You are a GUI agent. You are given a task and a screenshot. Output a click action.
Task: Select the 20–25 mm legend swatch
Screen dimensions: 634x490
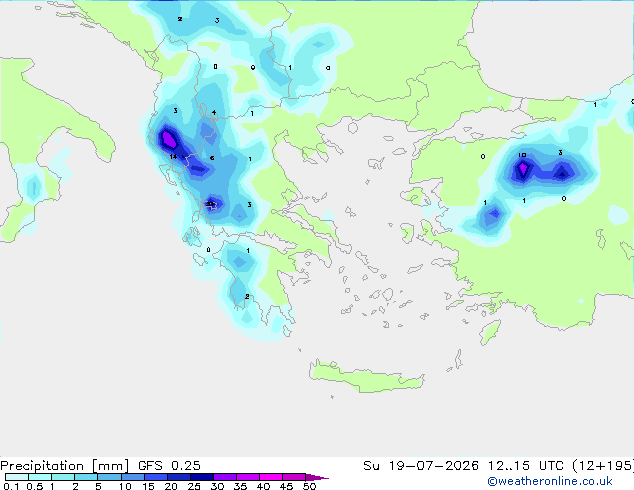(178, 477)
